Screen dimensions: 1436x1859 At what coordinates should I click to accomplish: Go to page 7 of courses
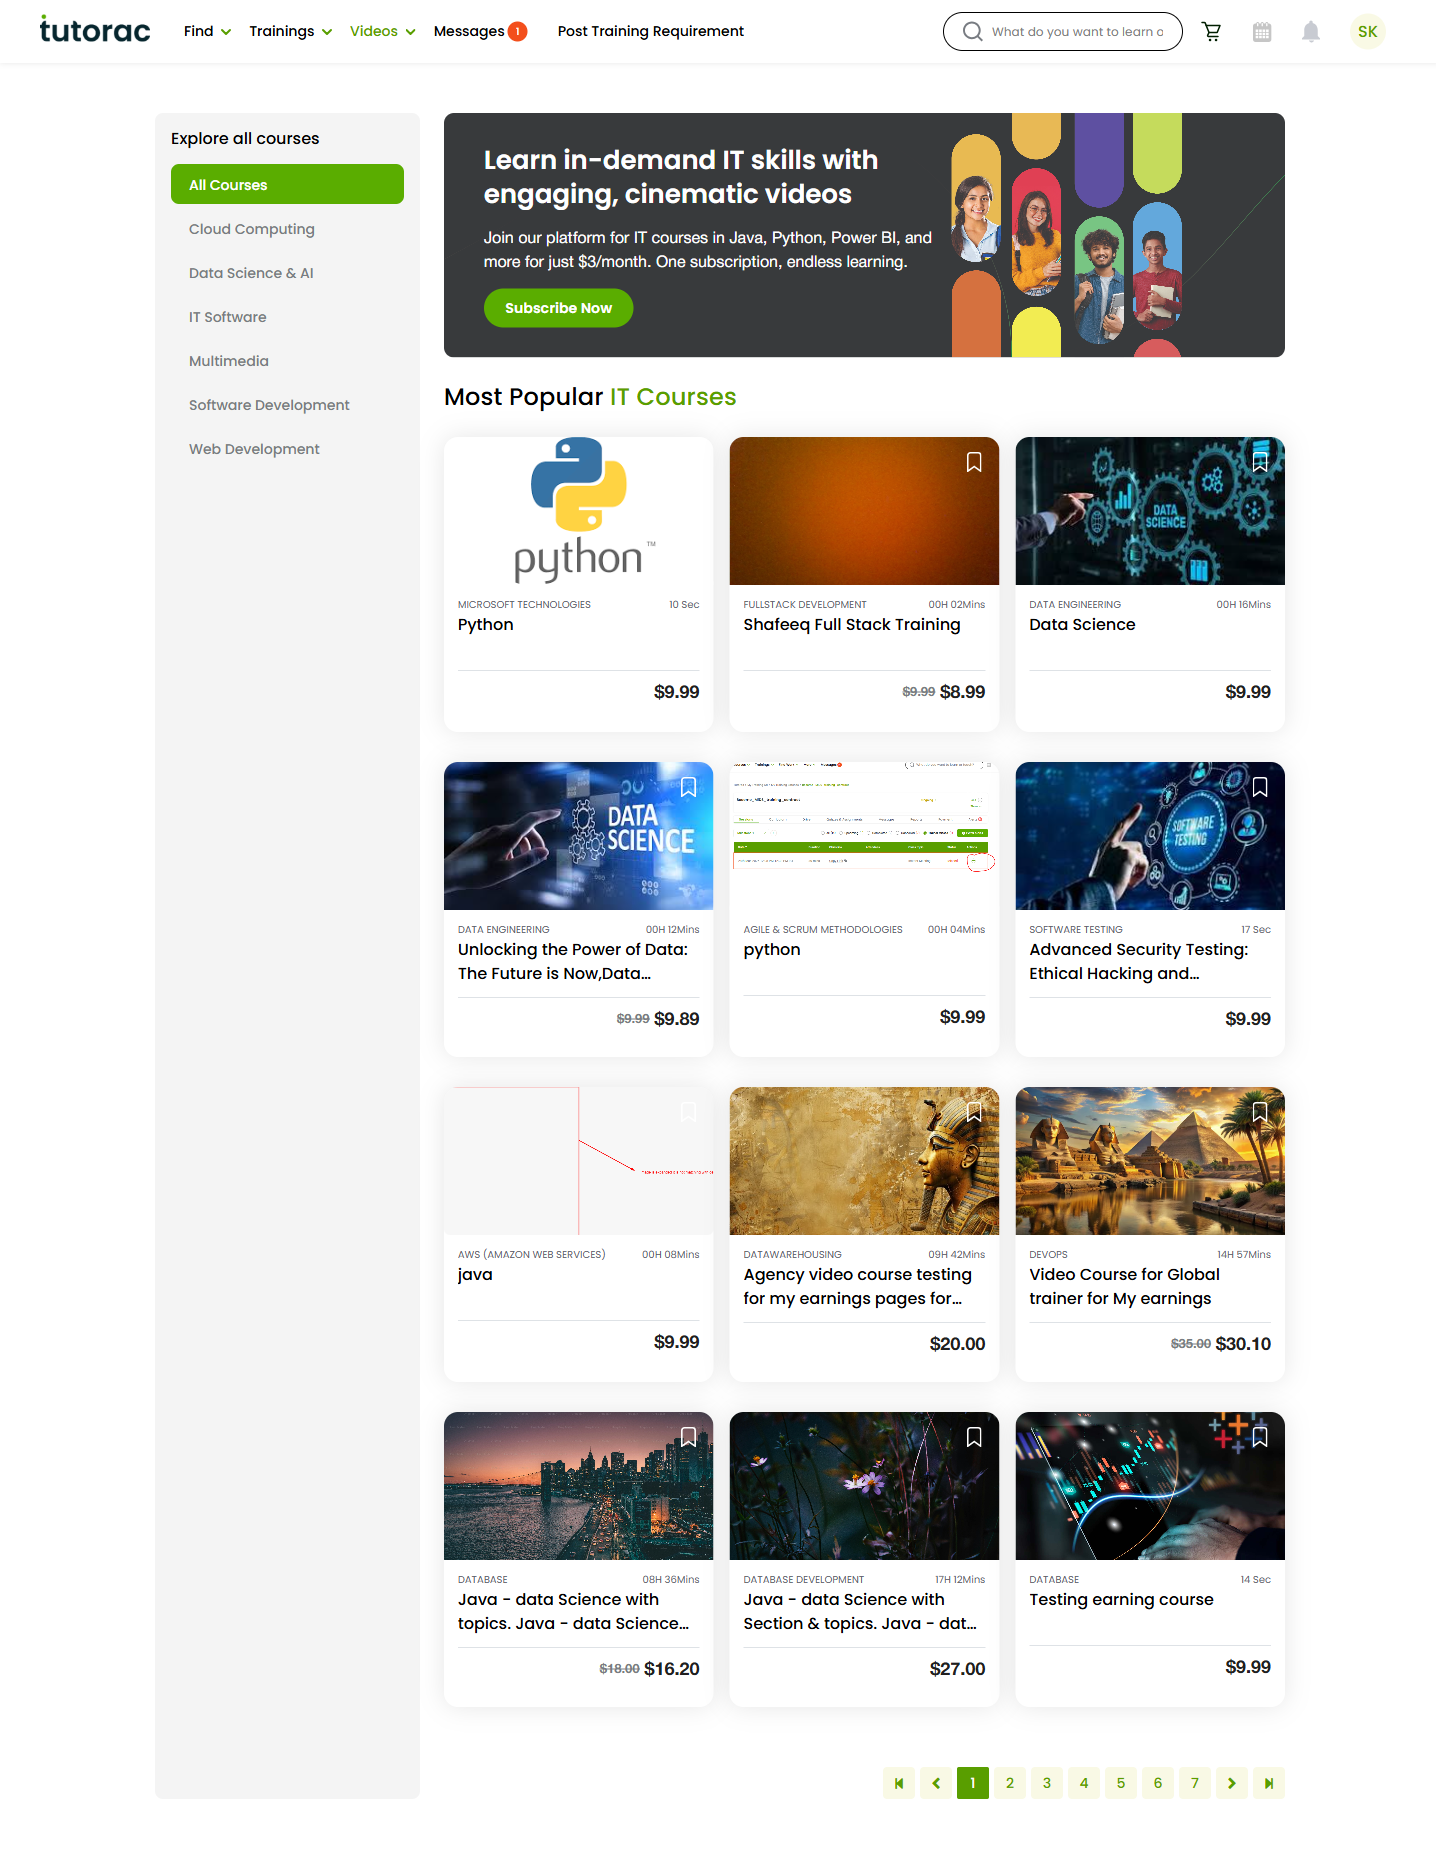pos(1195,1783)
